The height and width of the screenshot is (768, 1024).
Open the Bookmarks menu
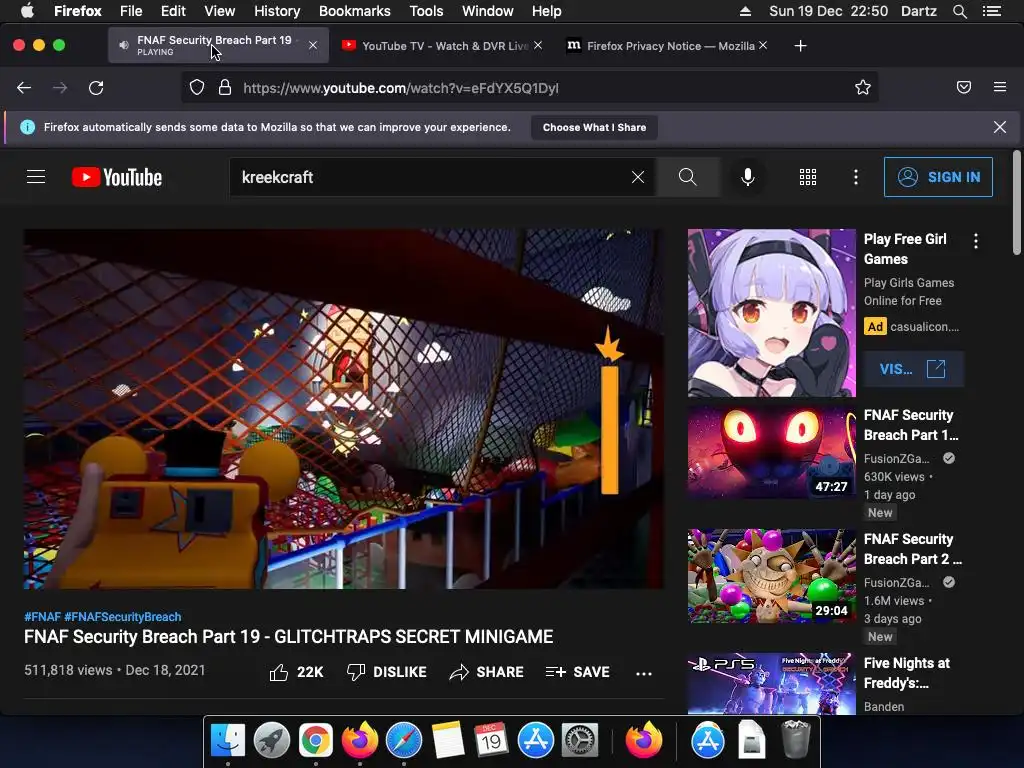click(355, 11)
